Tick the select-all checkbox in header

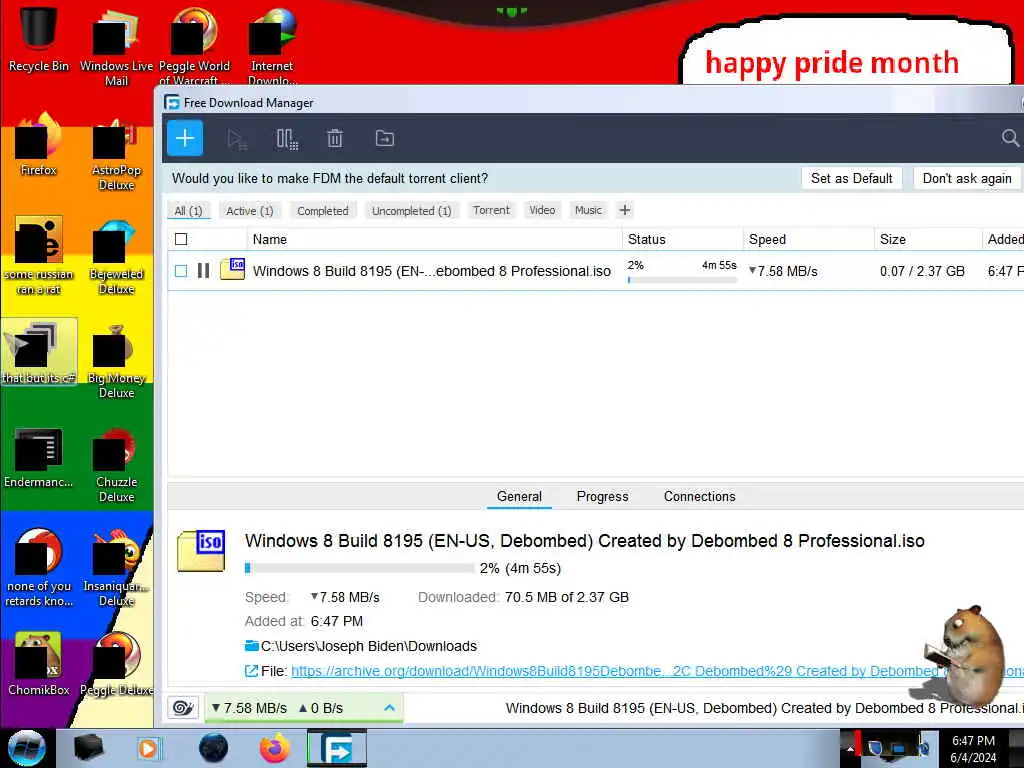182,239
